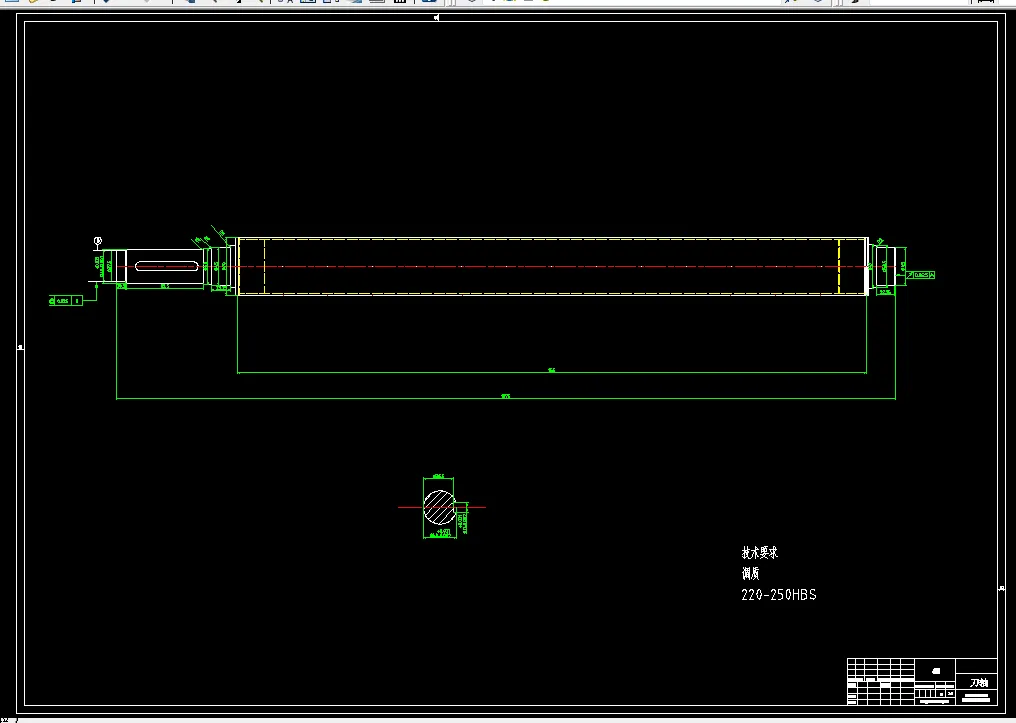This screenshot has height=723, width=1016.
Task: Select the 220-250HBS hardness text
Action: (779, 595)
